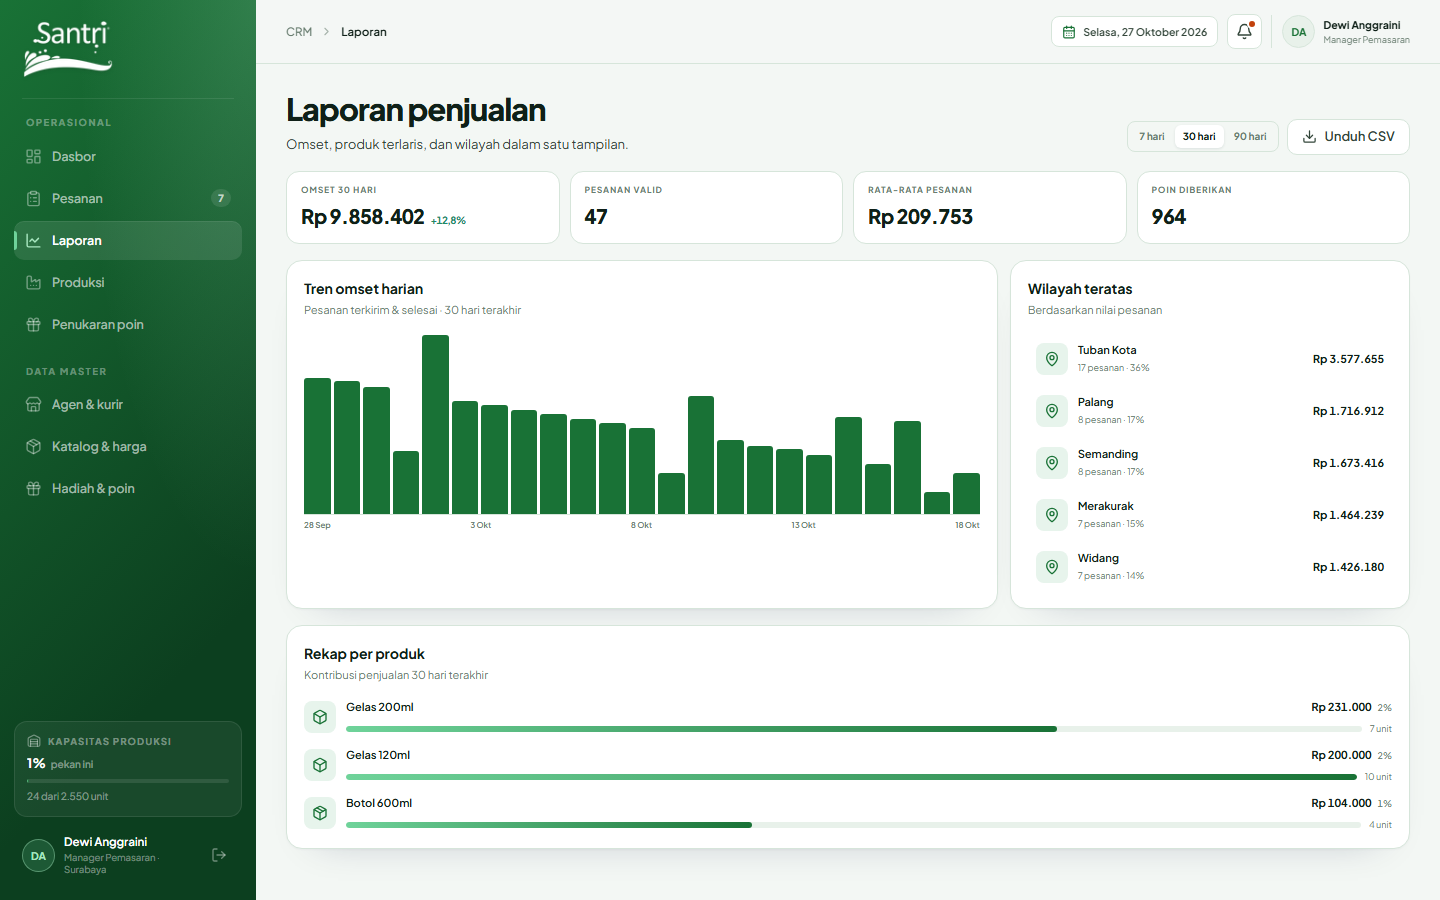Click the Gelas 200ml product cube icon

pyautogui.click(x=320, y=717)
